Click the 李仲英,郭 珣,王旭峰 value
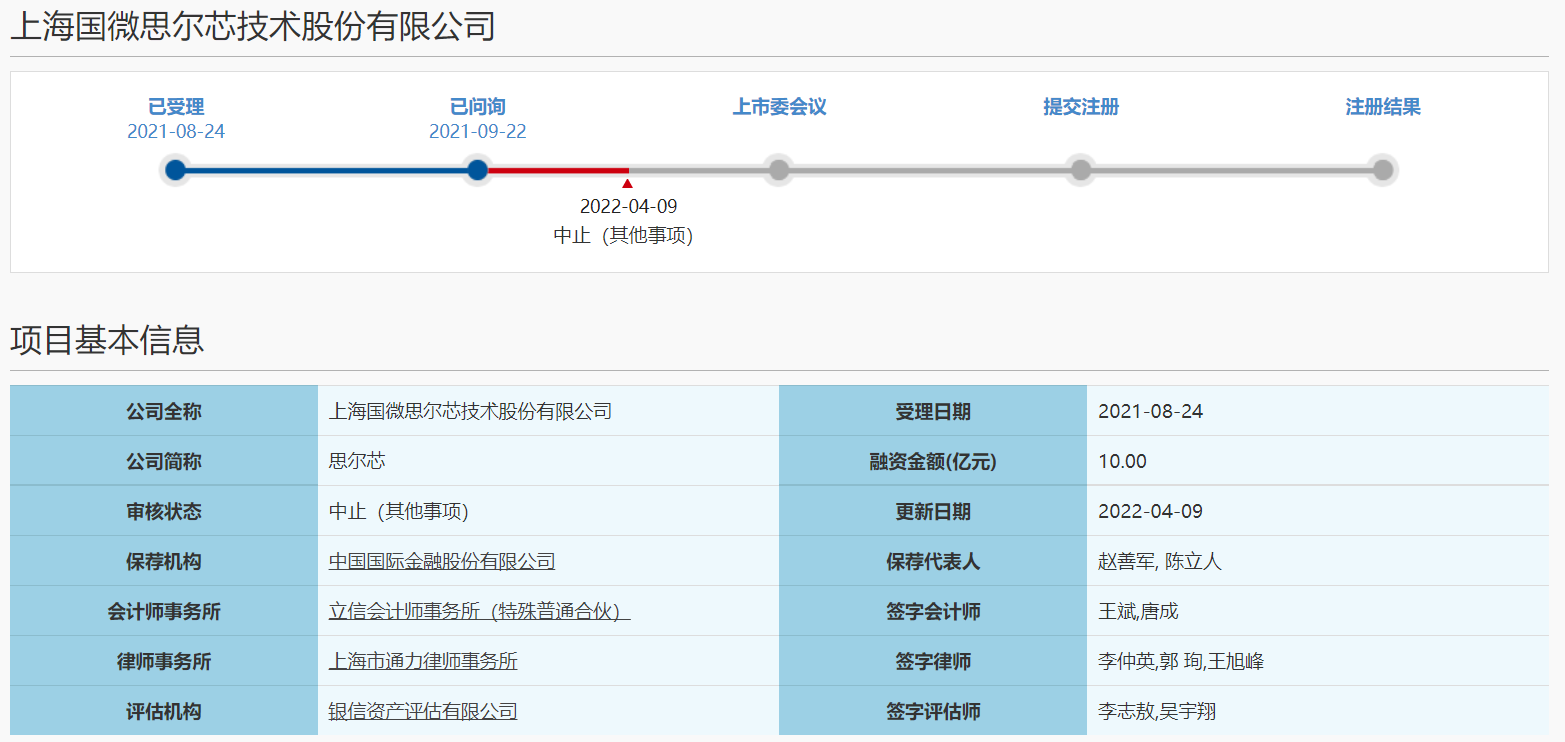Image resolution: width=1565 pixels, height=742 pixels. 1181,661
